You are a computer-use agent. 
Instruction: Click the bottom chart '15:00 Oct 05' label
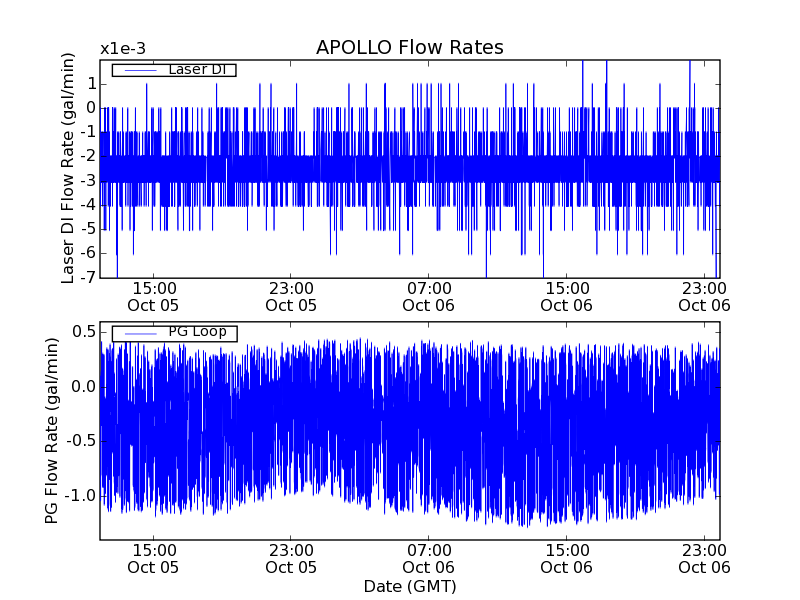pyautogui.click(x=153, y=559)
